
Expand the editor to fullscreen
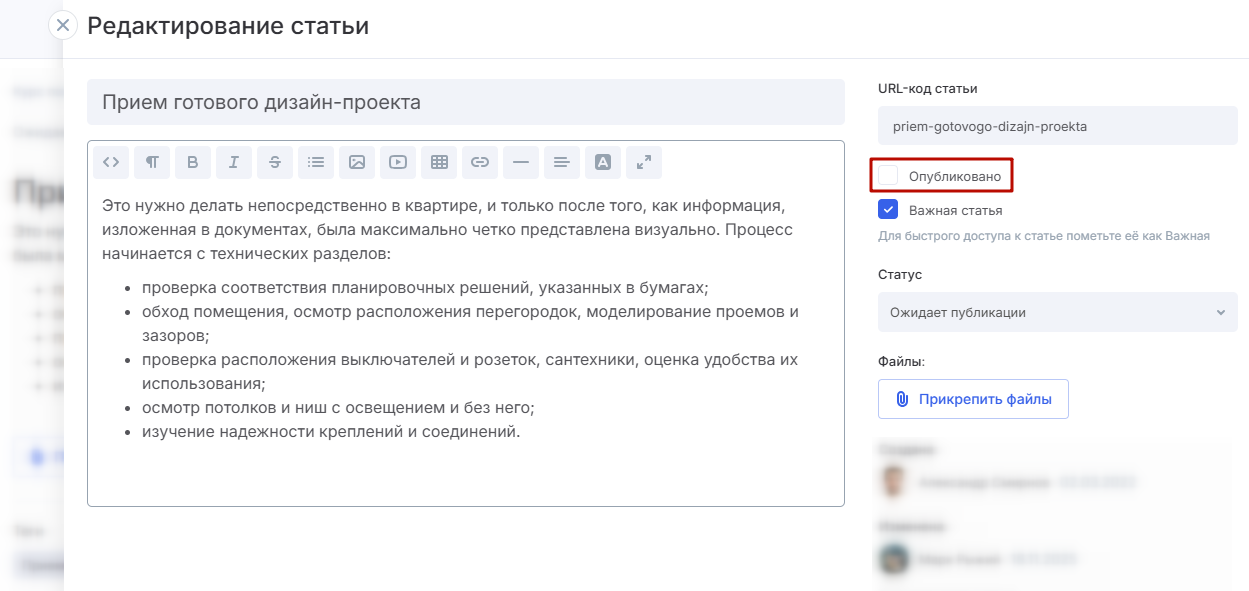point(644,162)
